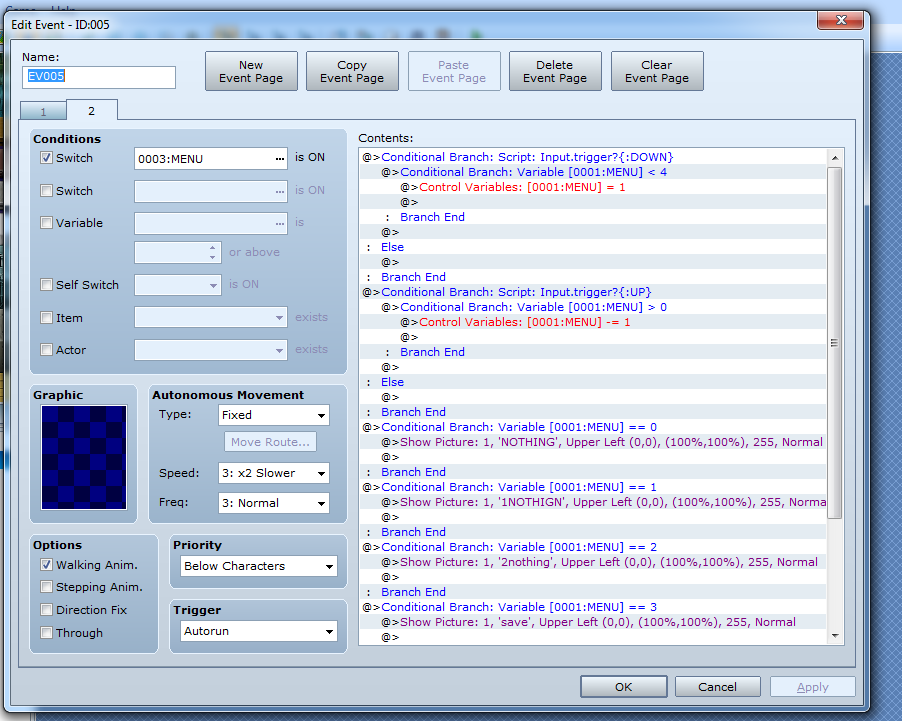This screenshot has height=721, width=902.
Task: Select the Input.trigger?{:UP} conditional branch line
Action: point(593,292)
